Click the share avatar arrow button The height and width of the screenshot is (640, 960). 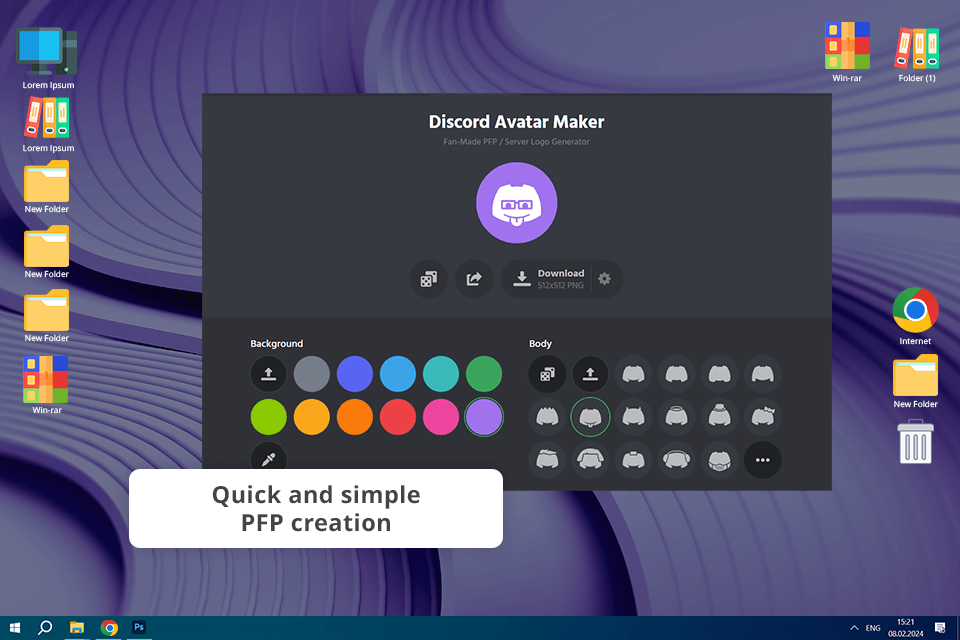[474, 279]
